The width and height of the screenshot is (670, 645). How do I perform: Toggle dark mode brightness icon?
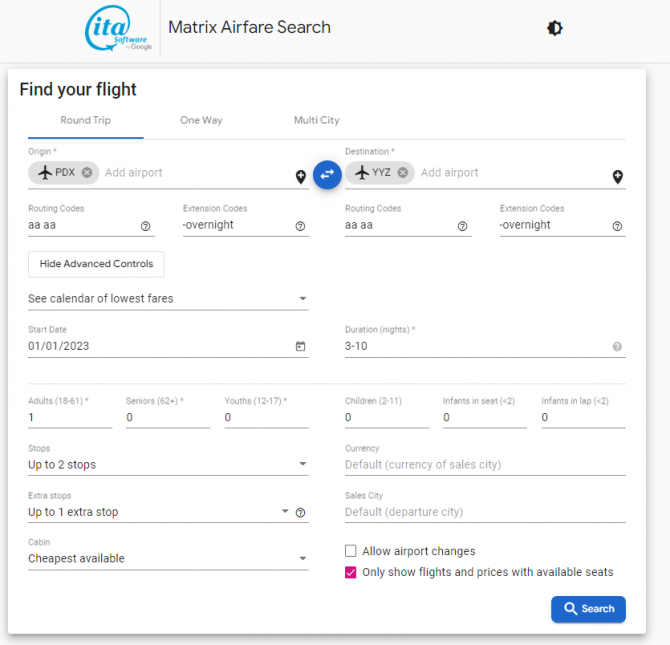(555, 28)
